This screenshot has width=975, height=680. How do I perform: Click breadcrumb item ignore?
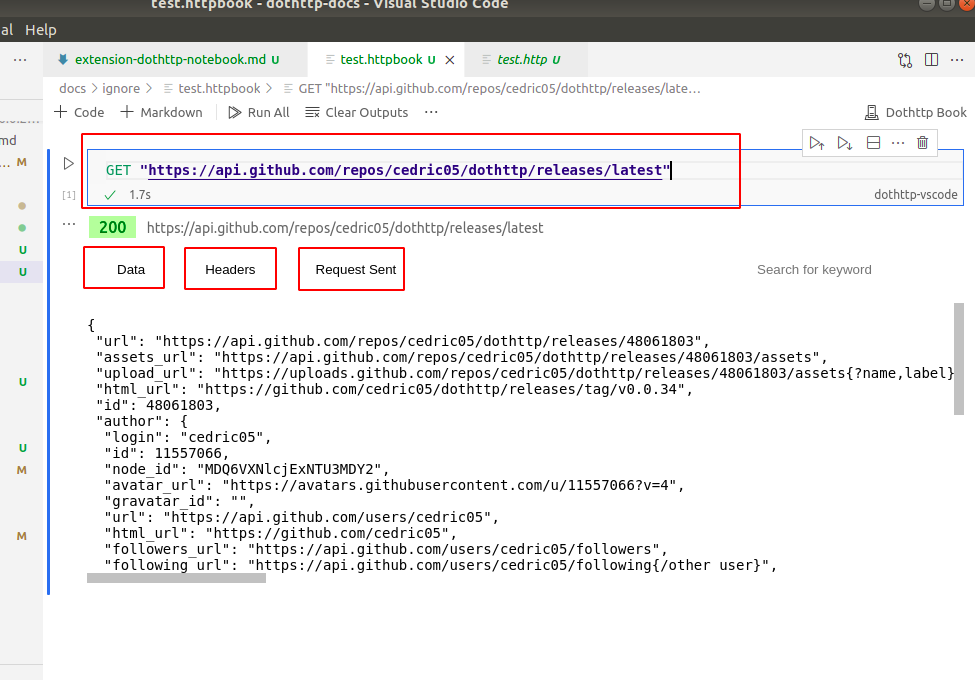pyautogui.click(x=121, y=88)
